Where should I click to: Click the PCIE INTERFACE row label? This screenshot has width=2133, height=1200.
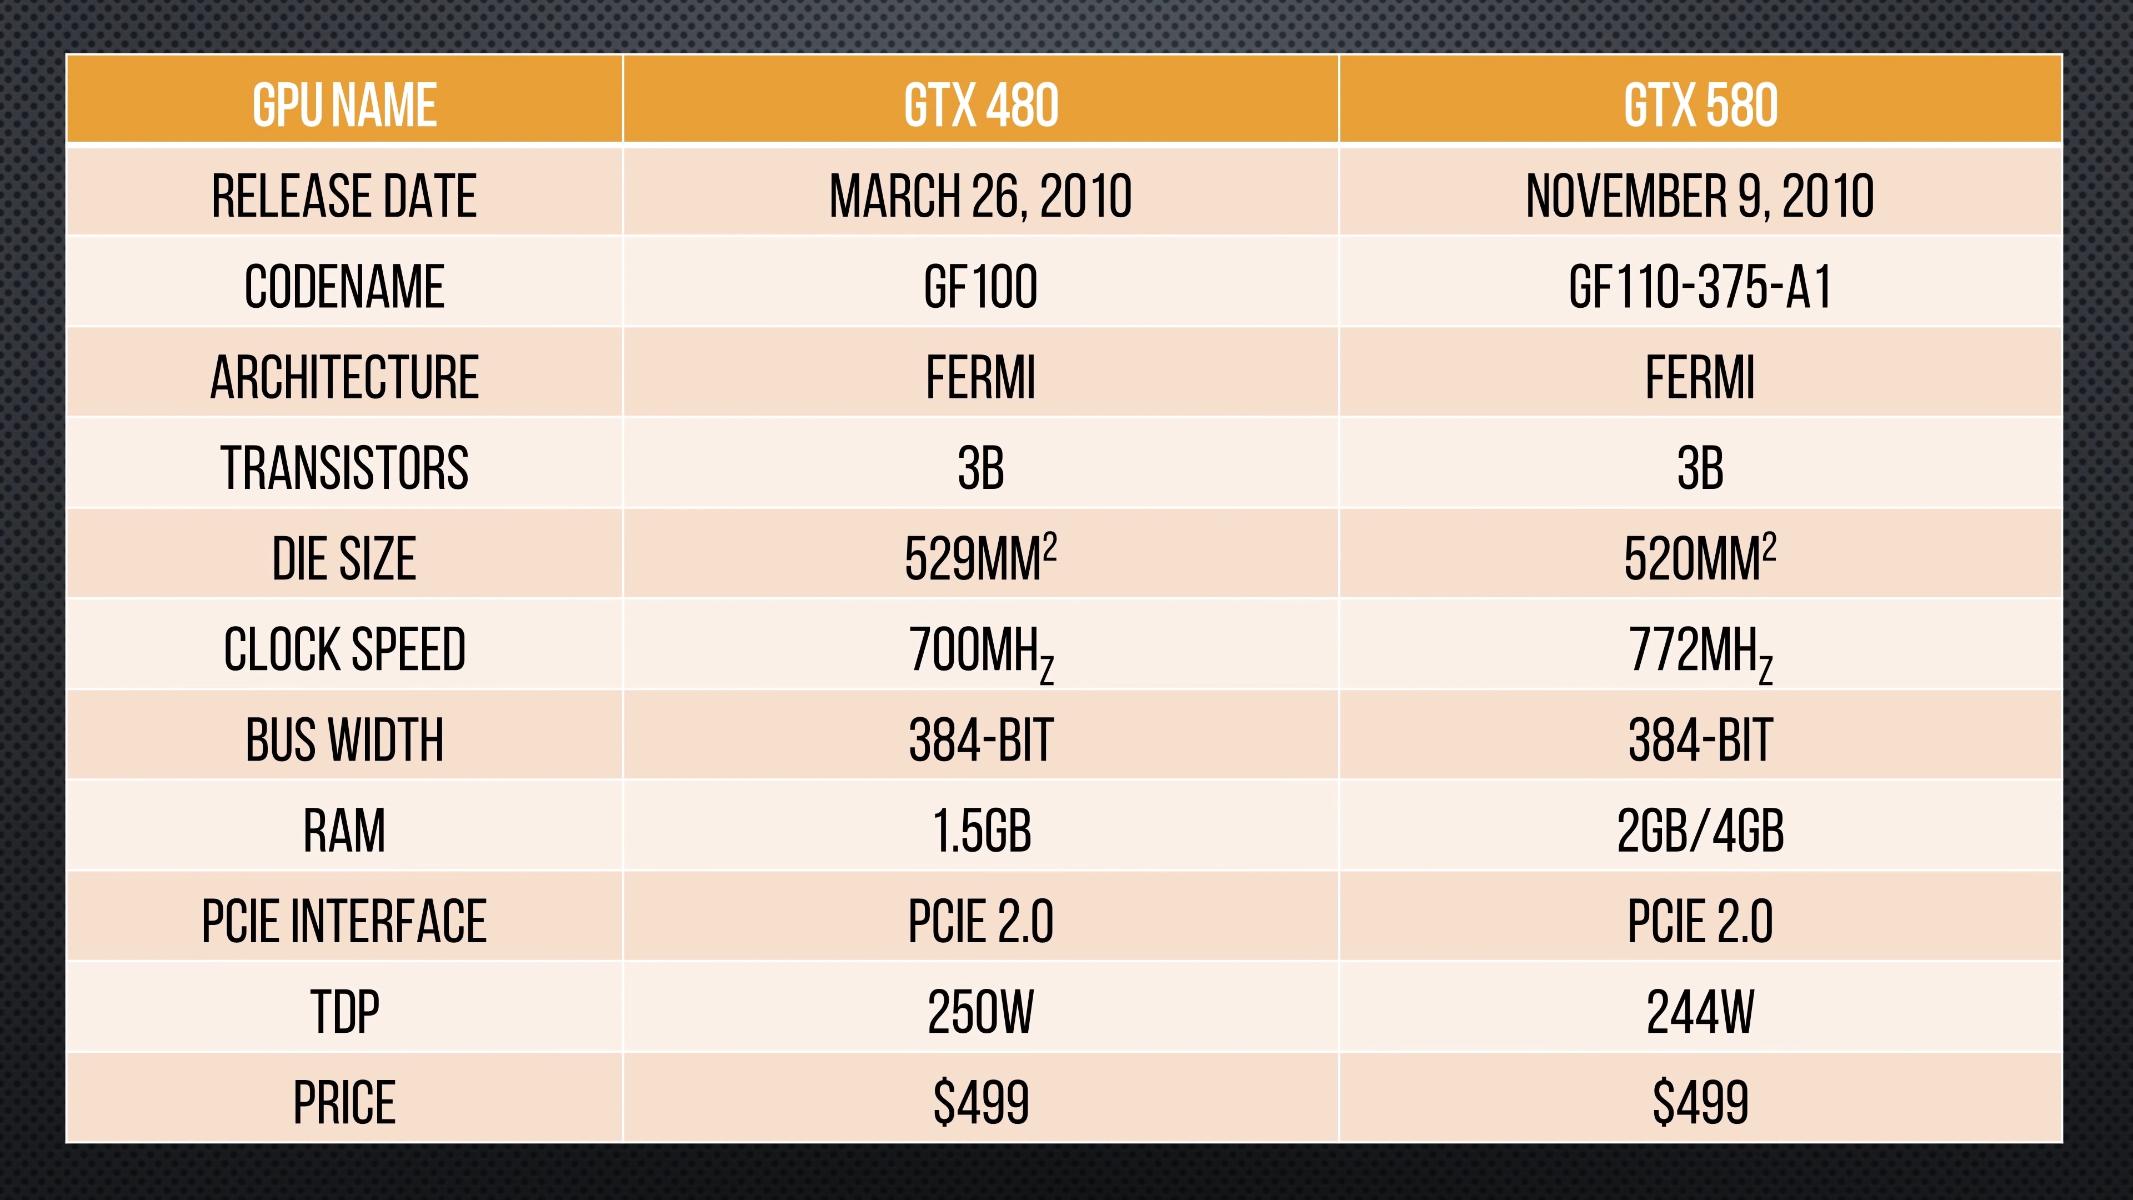pos(344,921)
